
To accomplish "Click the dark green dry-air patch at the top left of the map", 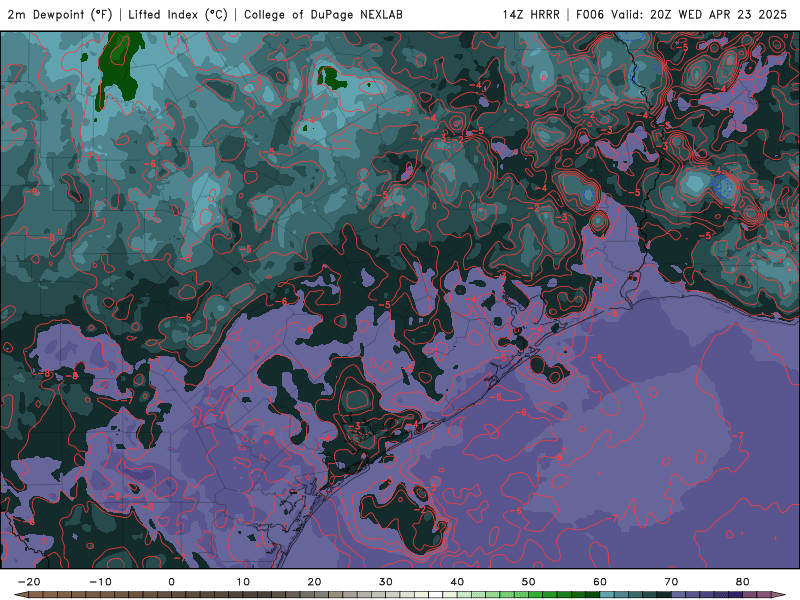I will coord(118,66).
